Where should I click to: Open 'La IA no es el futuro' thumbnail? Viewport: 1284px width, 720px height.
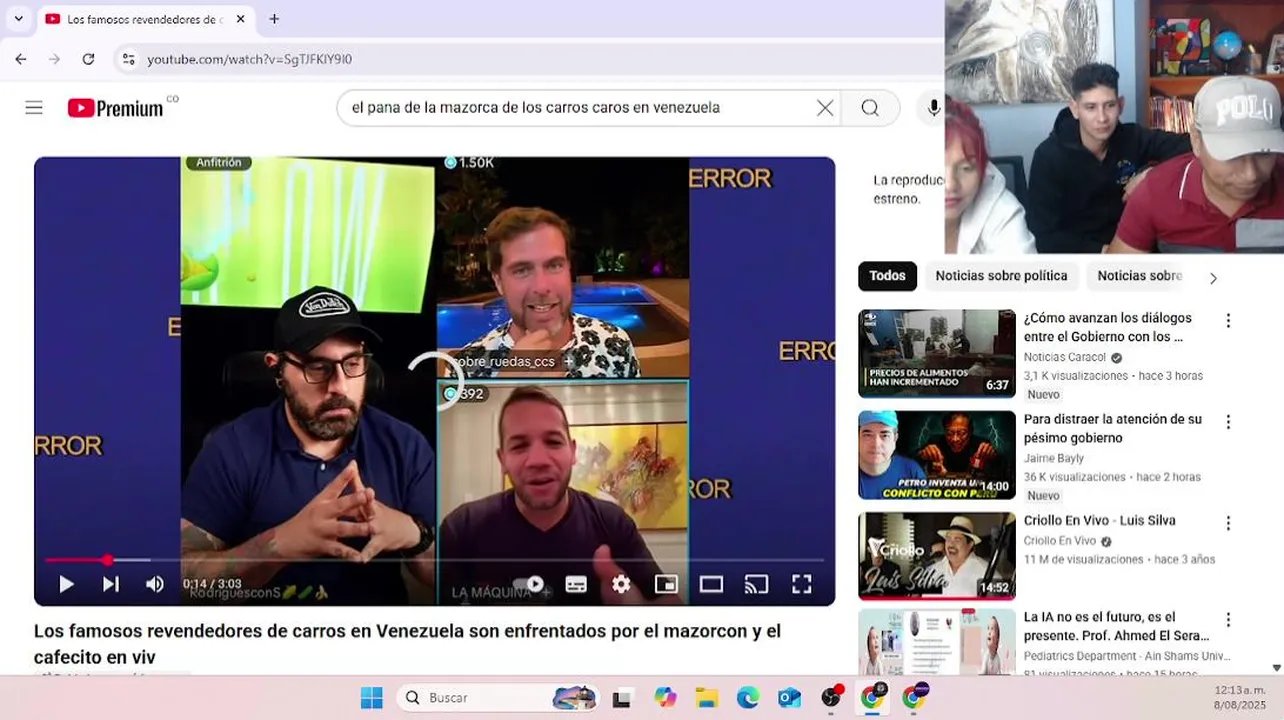point(937,642)
